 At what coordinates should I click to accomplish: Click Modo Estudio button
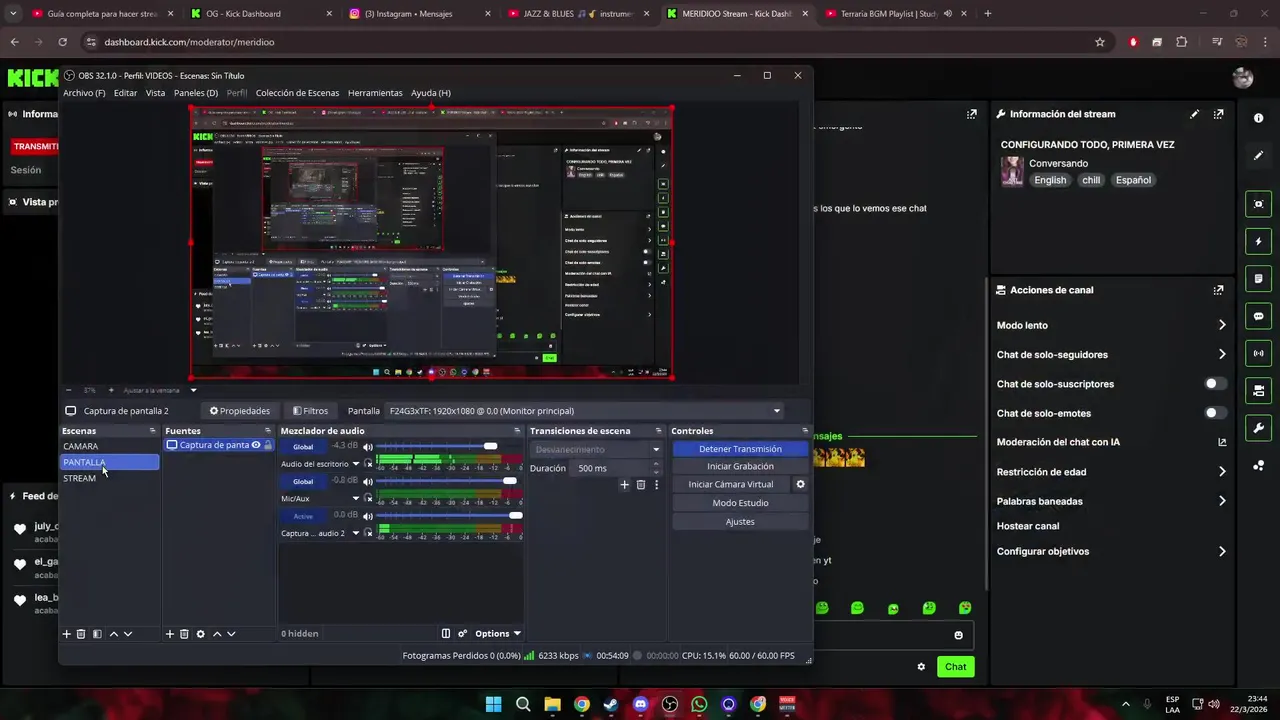(x=740, y=503)
